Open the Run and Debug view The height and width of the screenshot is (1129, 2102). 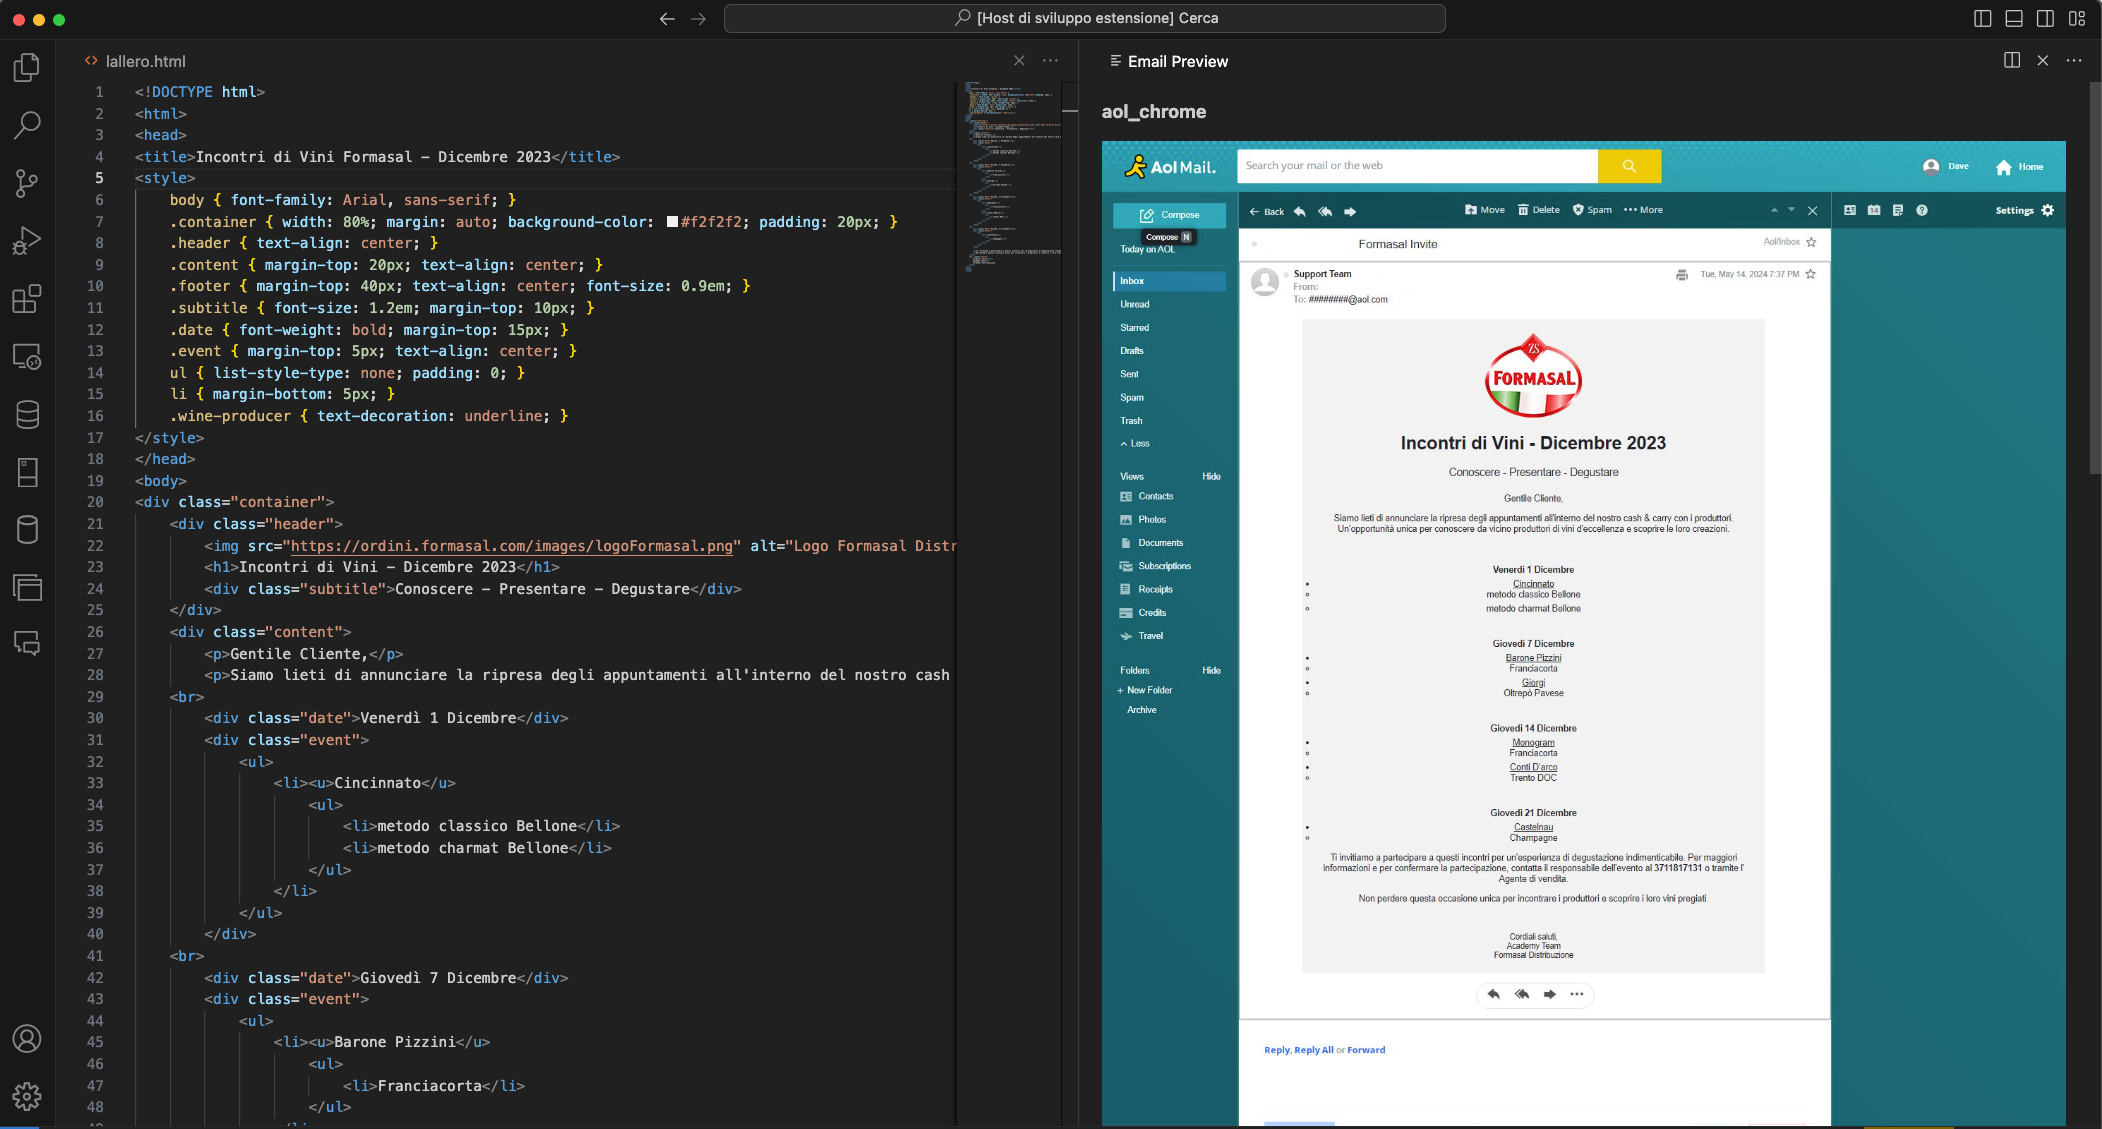click(27, 241)
